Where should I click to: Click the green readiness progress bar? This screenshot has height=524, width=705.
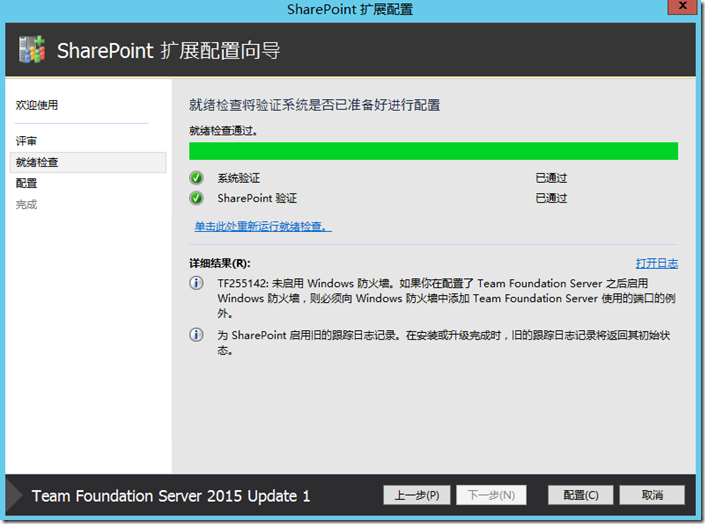pos(433,151)
